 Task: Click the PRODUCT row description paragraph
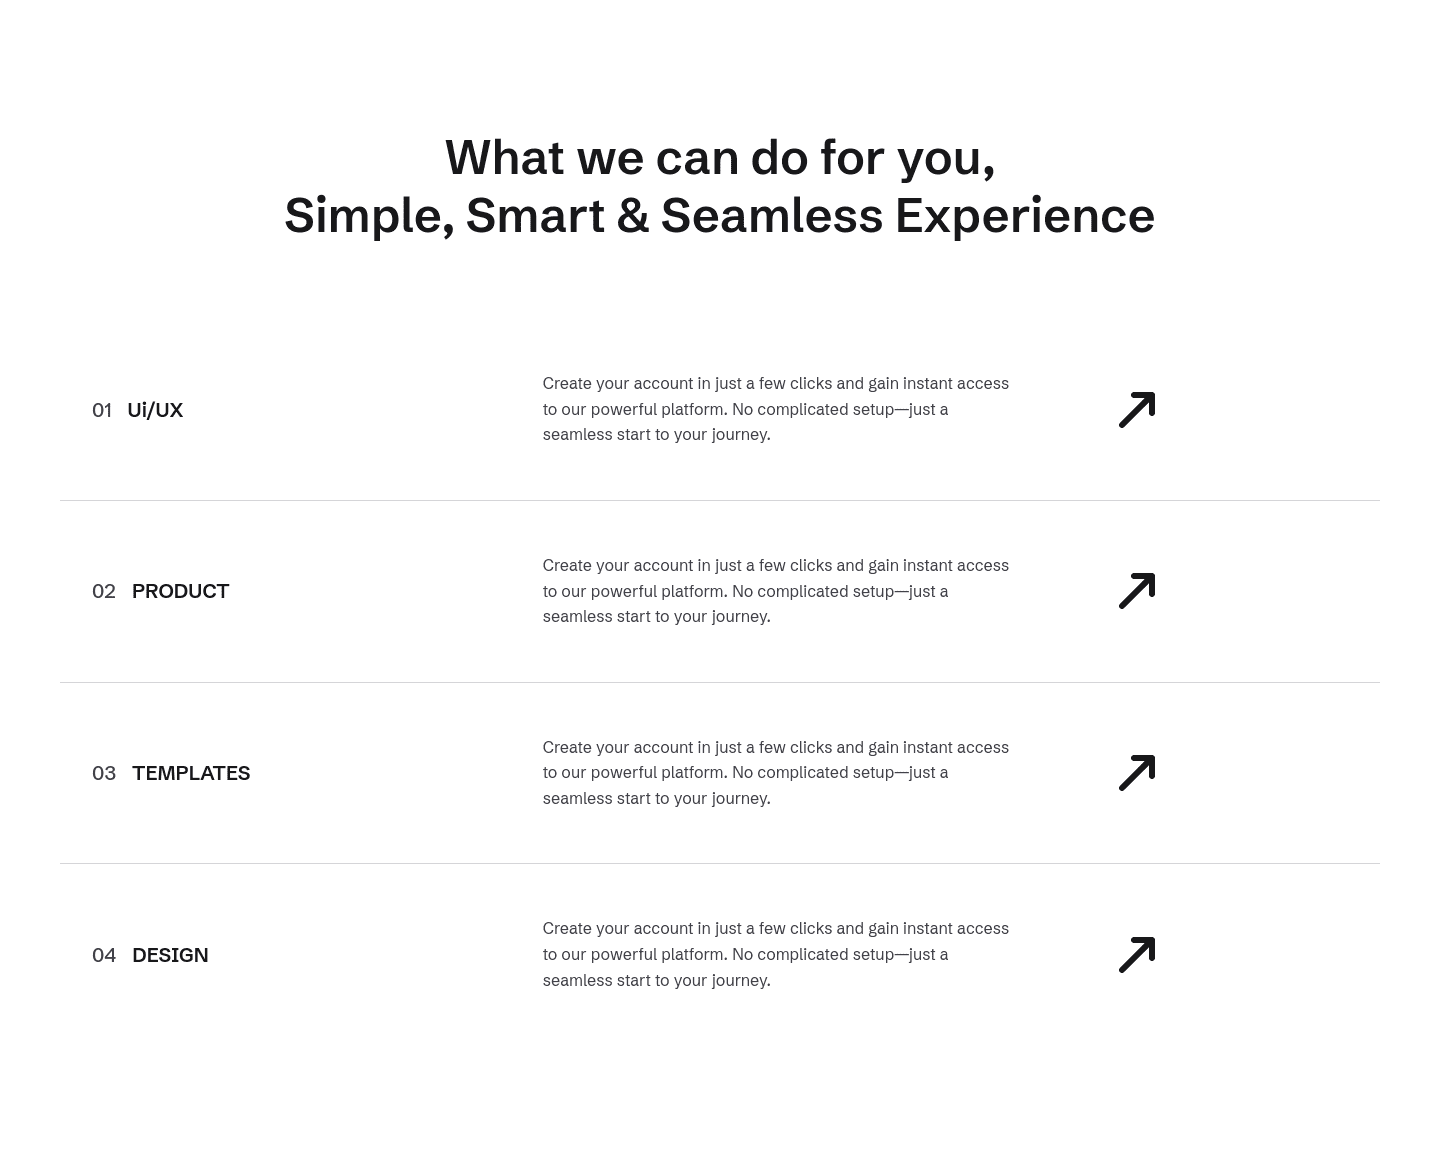click(776, 591)
